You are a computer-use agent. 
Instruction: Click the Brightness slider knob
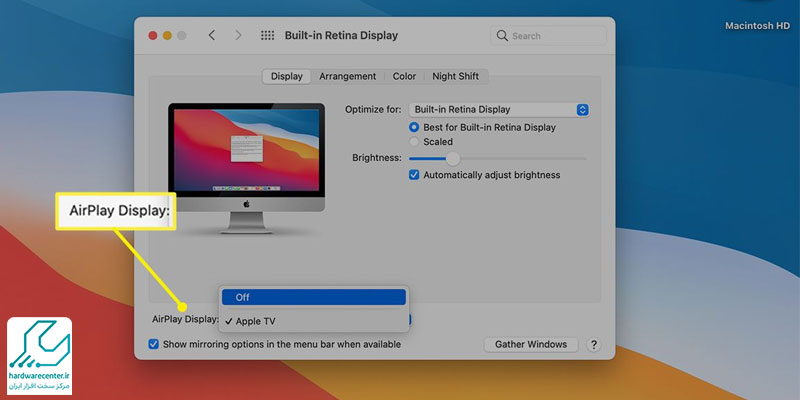pos(453,158)
